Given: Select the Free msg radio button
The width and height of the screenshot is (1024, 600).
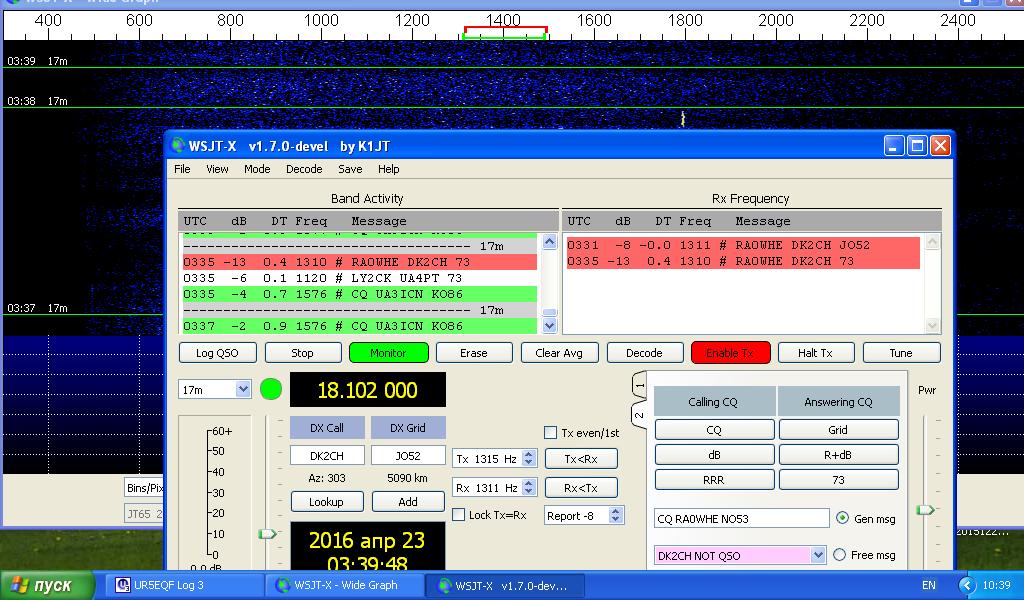Looking at the screenshot, I should tap(840, 555).
